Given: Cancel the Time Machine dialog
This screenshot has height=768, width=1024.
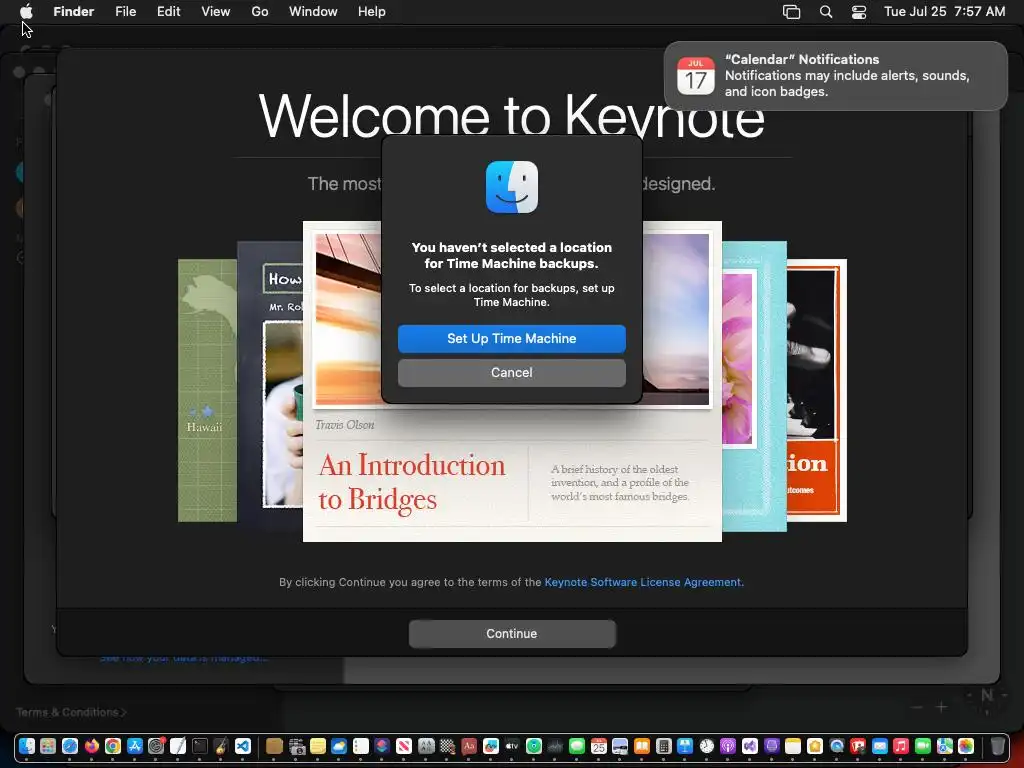Looking at the screenshot, I should coord(511,372).
